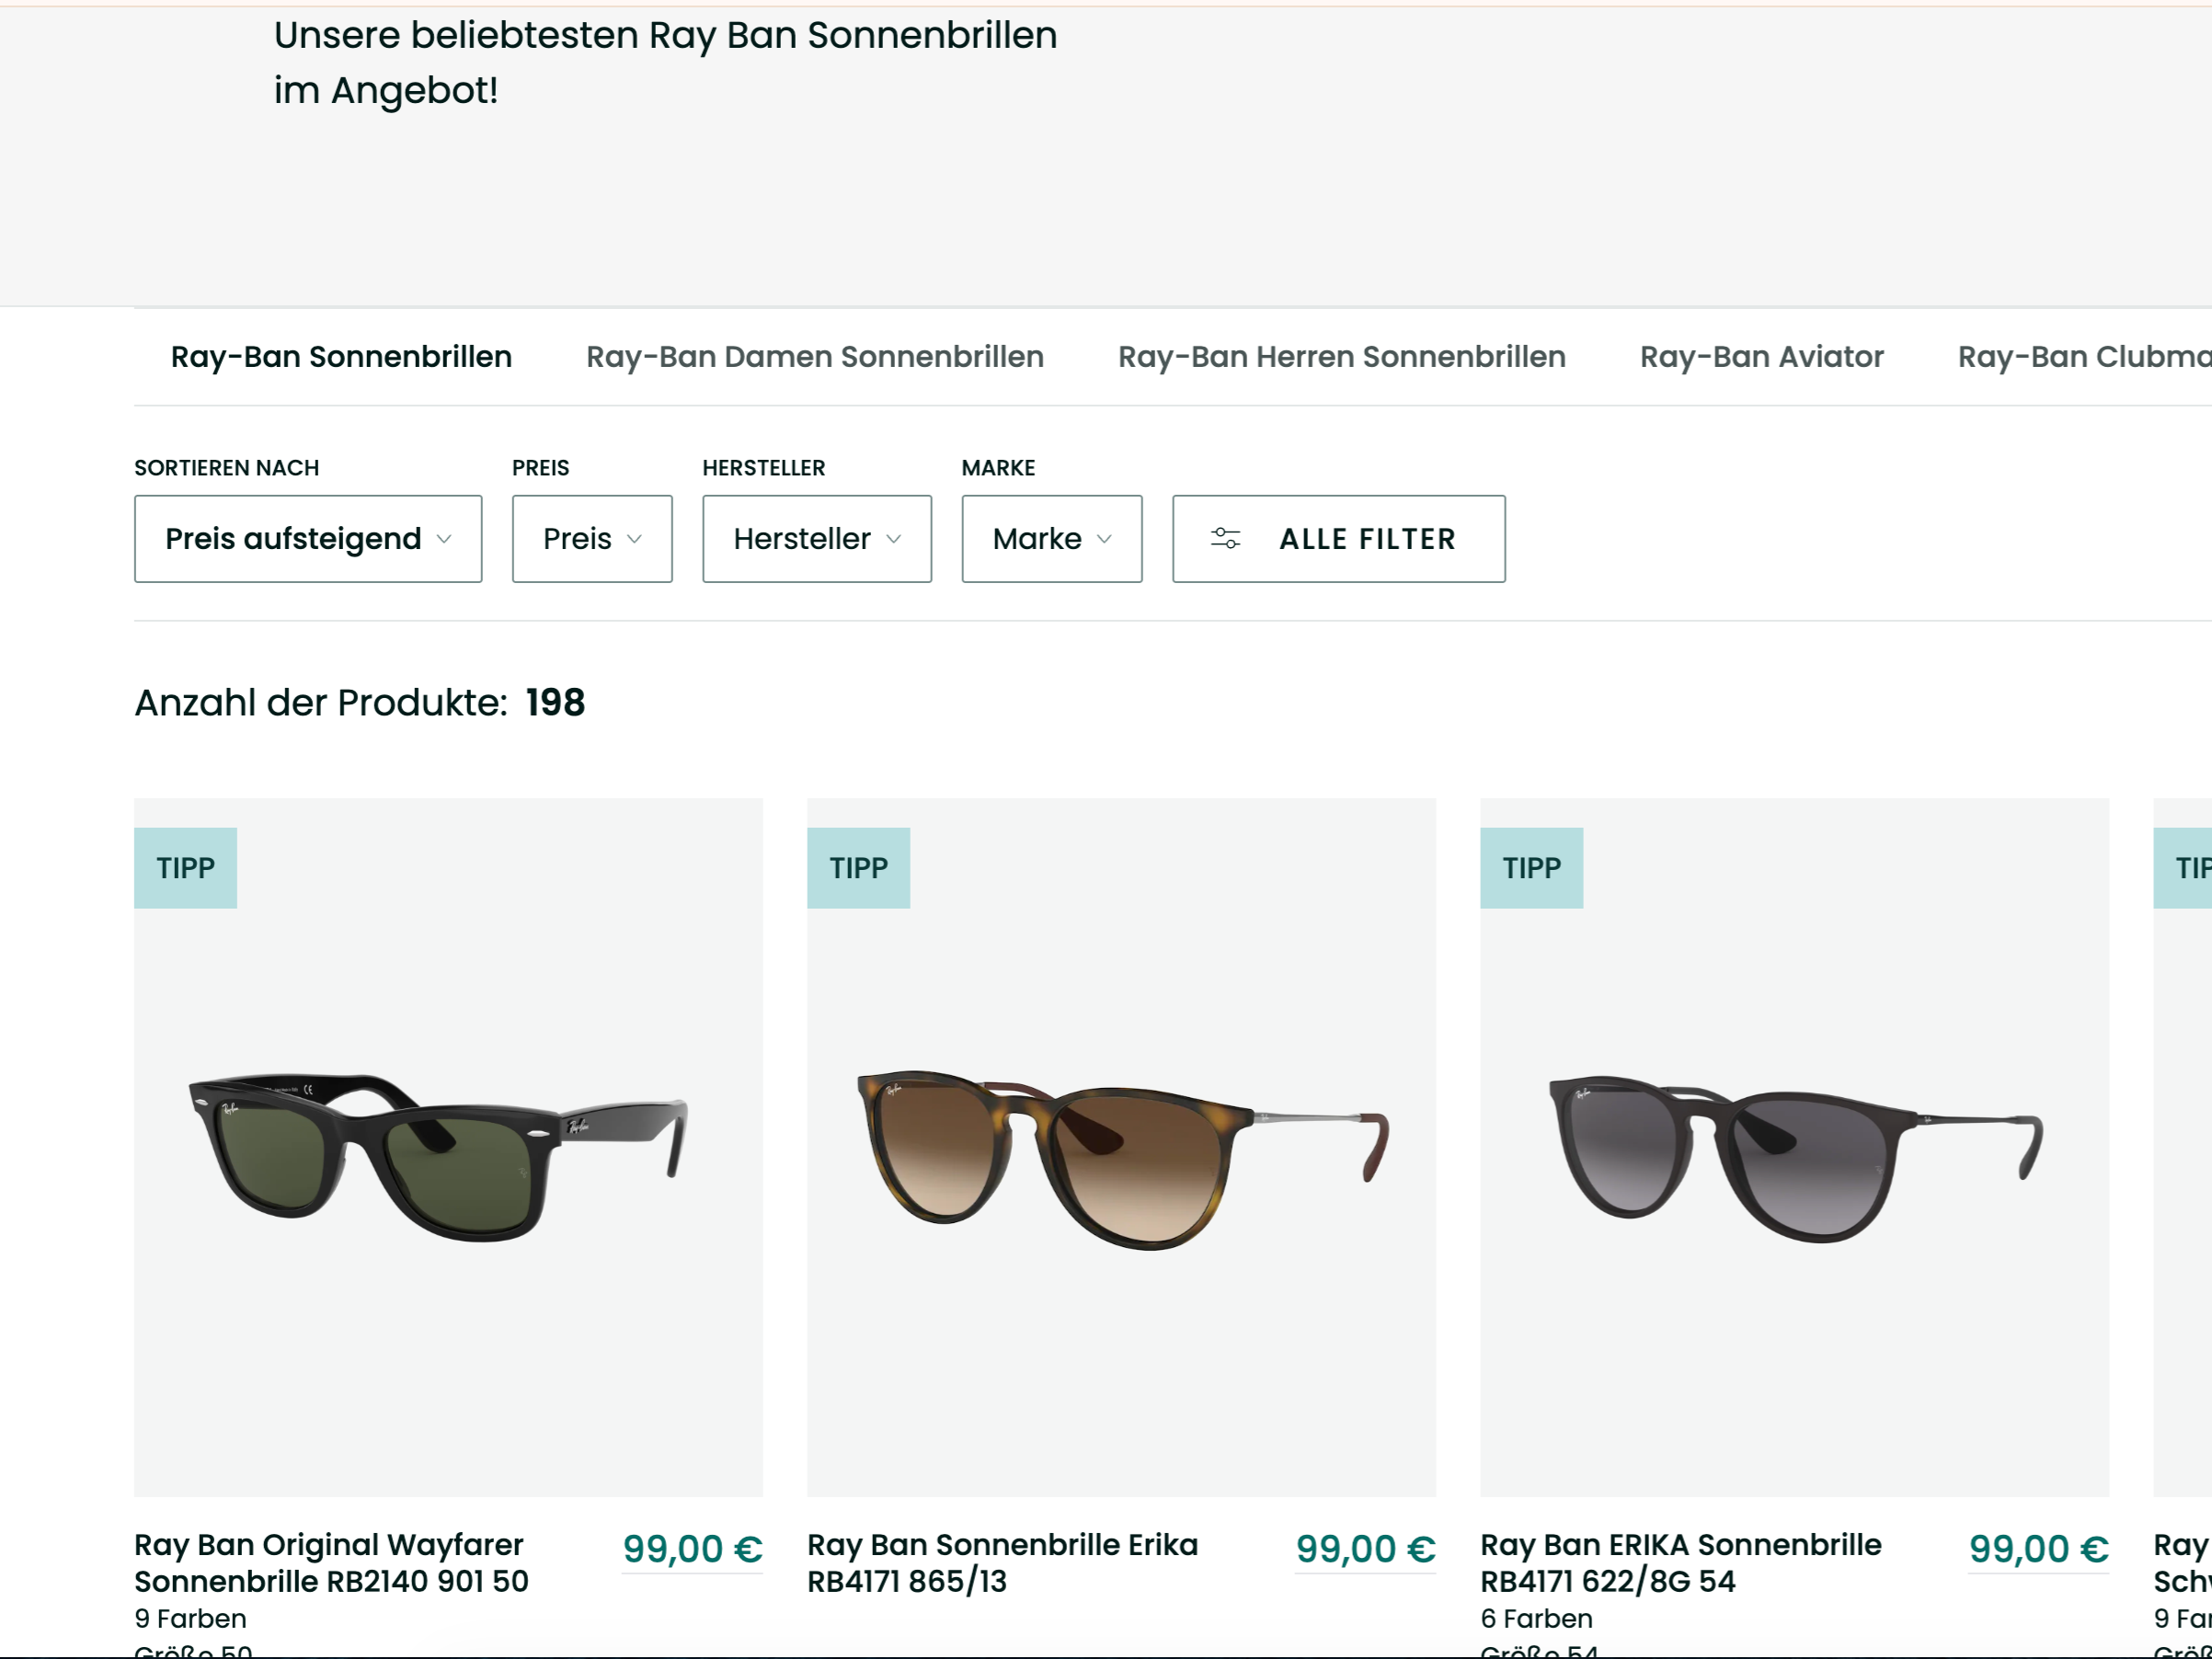The width and height of the screenshot is (2212, 1659).
Task: Click the 99,00 € price of Original Wayfarer
Action: pos(693,1549)
